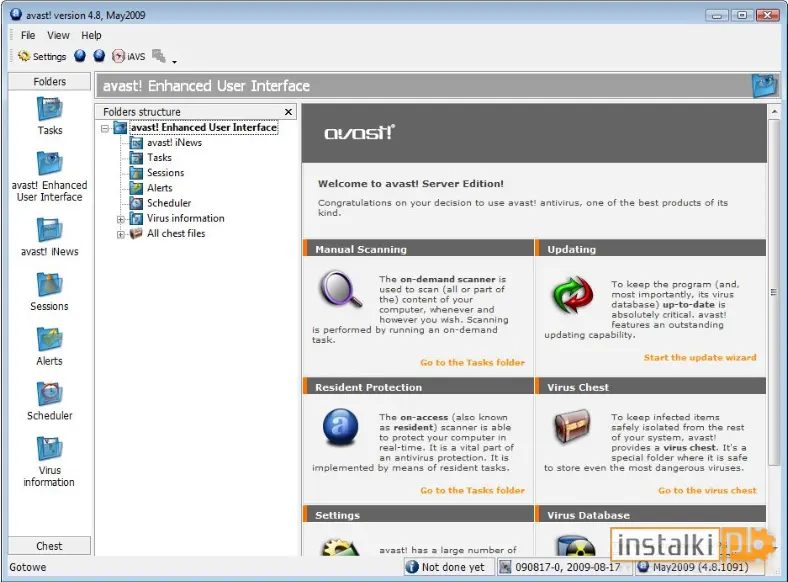
Task: Click the iAVS update toolbar icon
Action: click(129, 56)
